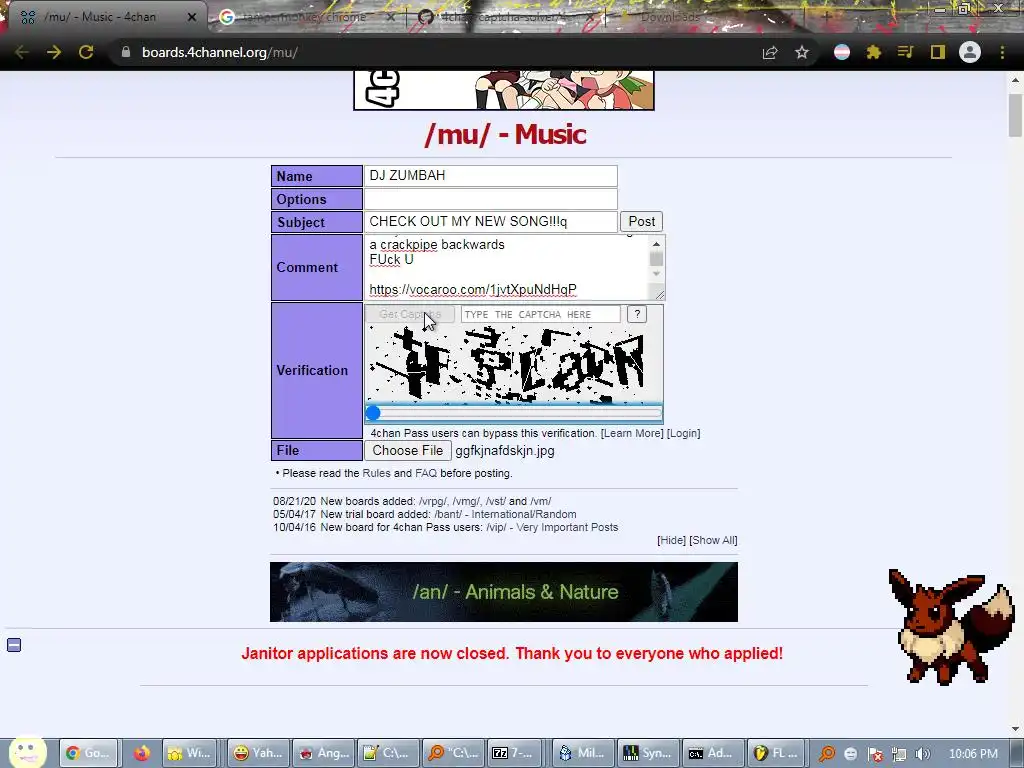1024x768 pixels.
Task: Open the network tray icon
Action: [899, 754]
